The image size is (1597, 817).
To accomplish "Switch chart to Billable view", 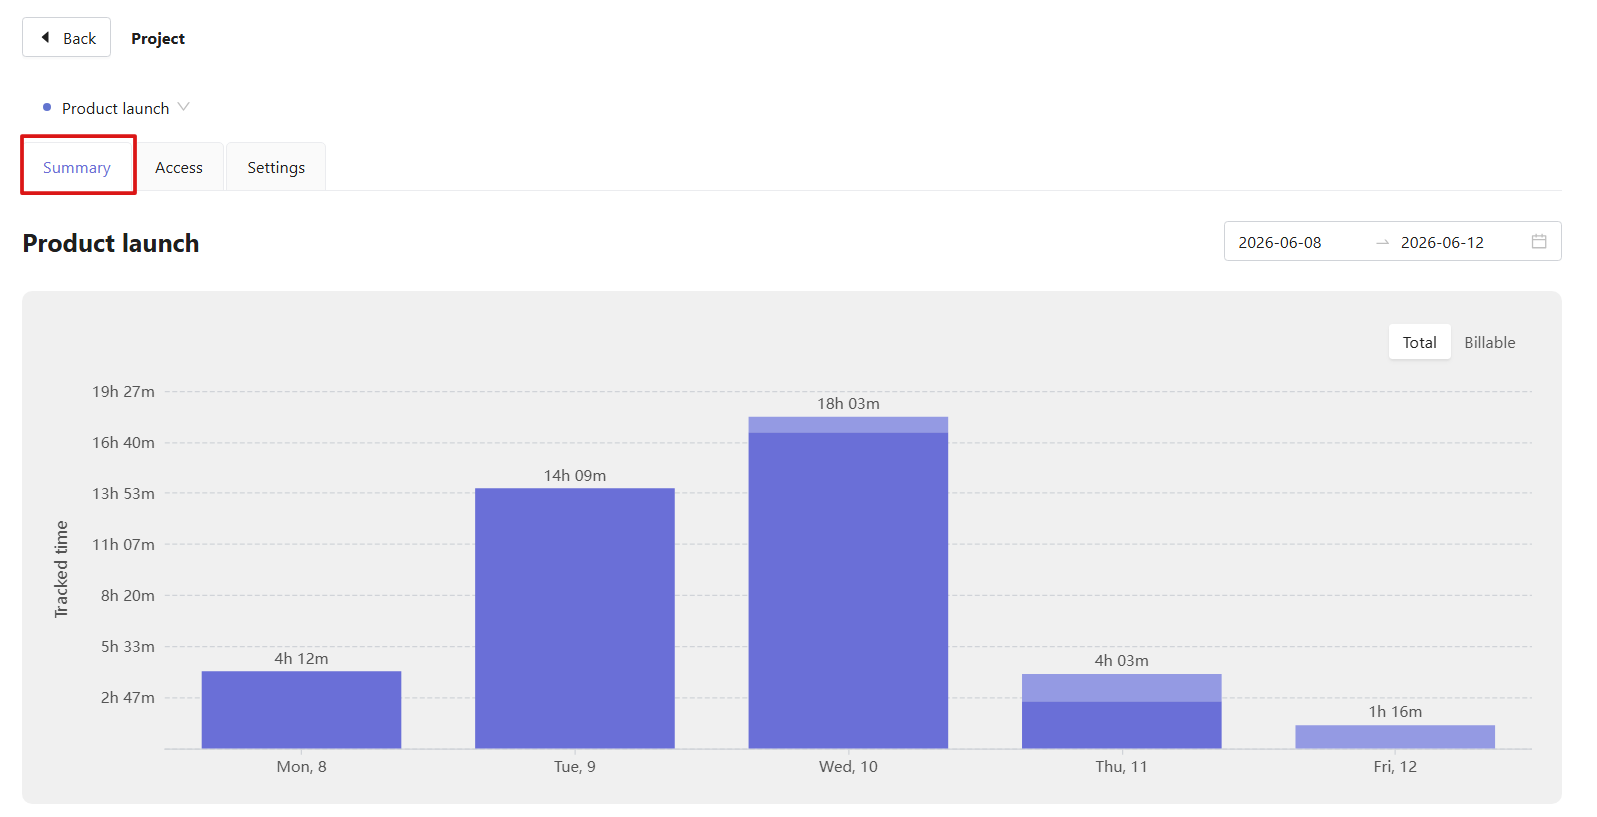I will pyautogui.click(x=1489, y=342).
